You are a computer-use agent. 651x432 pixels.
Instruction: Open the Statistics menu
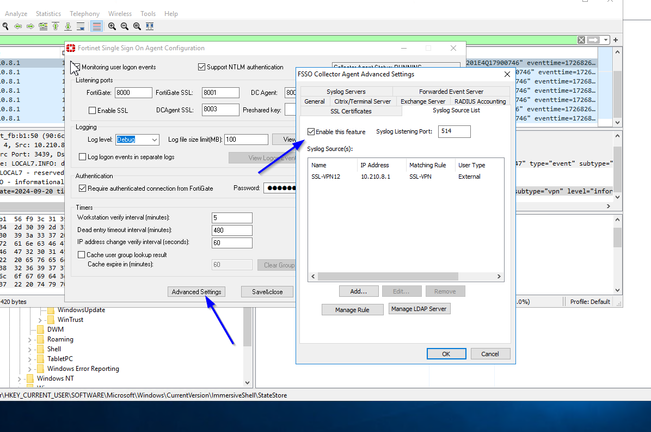[48, 14]
